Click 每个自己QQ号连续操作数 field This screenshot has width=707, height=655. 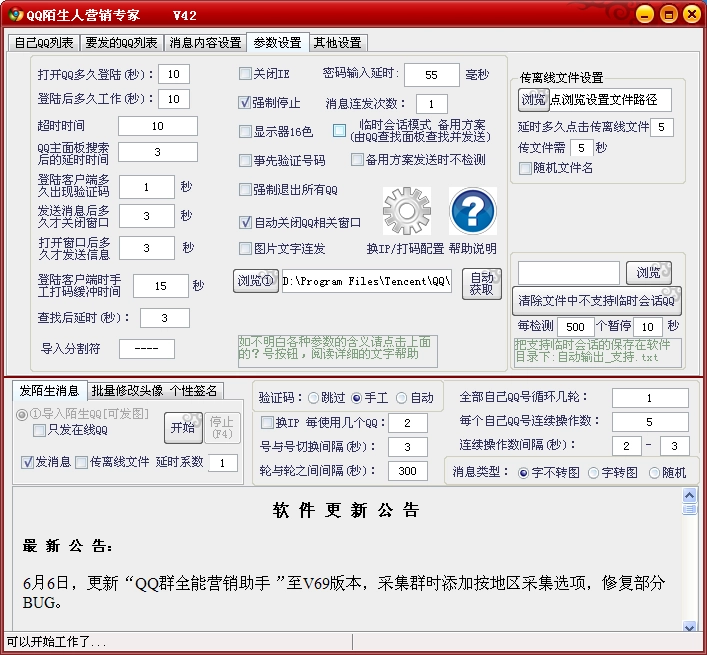[x=650, y=422]
